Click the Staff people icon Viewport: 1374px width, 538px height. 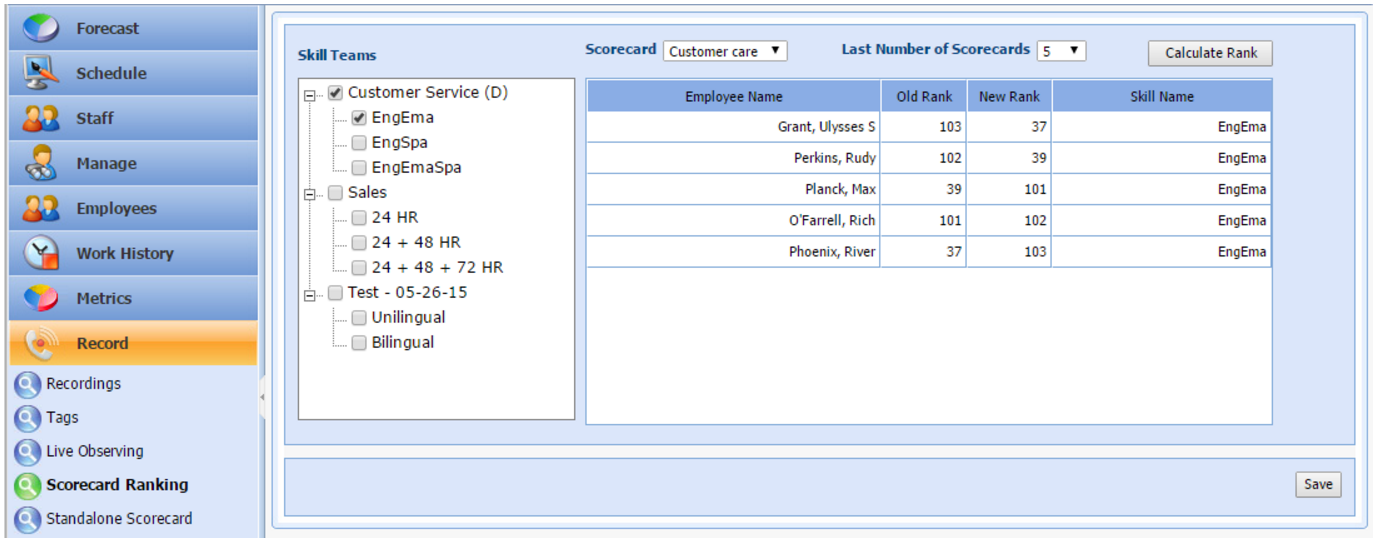coord(41,118)
